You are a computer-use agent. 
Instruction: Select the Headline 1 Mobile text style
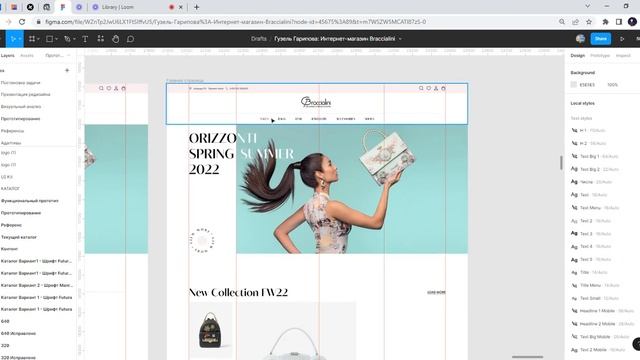tap(602, 311)
